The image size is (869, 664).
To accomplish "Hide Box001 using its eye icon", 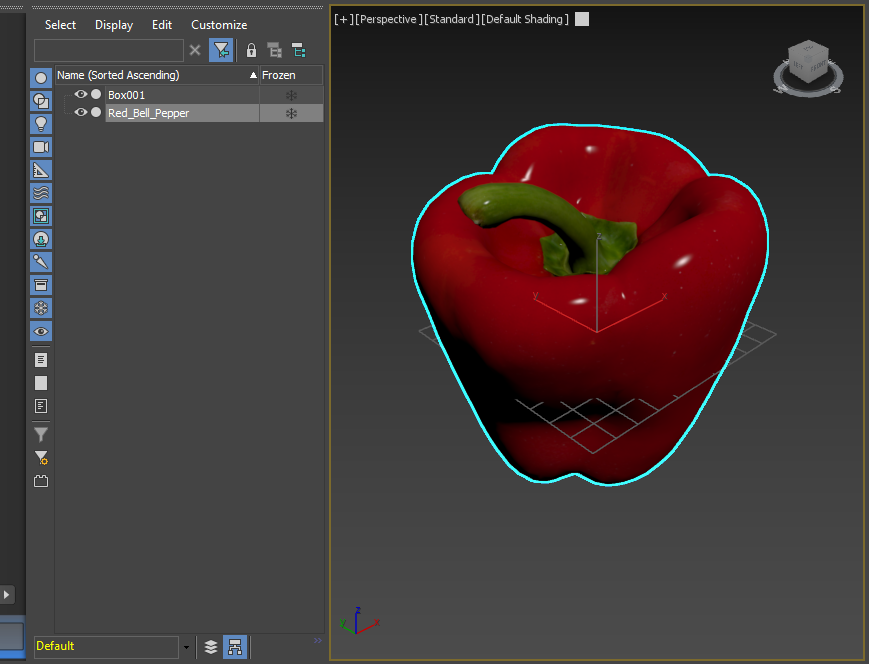I will click(81, 94).
